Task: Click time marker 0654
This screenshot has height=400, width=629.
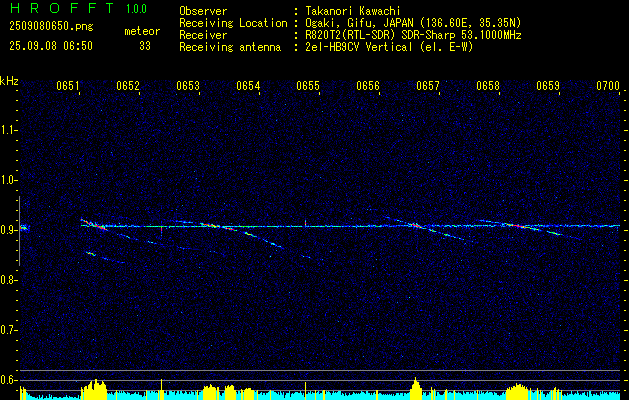Action: pyautogui.click(x=248, y=86)
